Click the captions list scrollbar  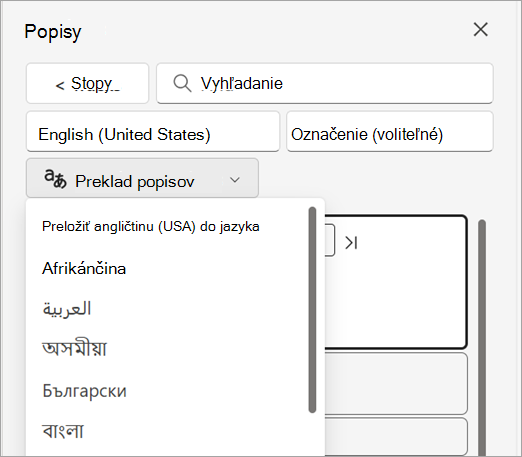tap(482, 337)
